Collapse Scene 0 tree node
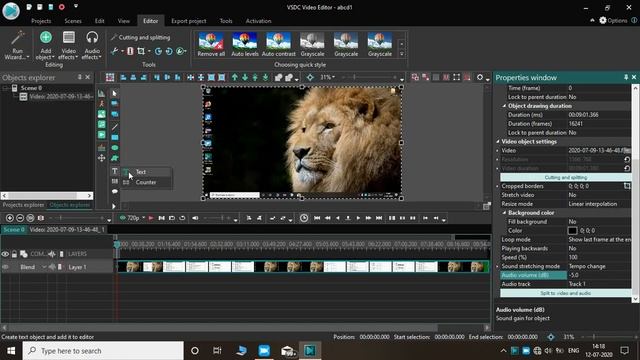Viewport: 640px width, 360px height. 5,88
